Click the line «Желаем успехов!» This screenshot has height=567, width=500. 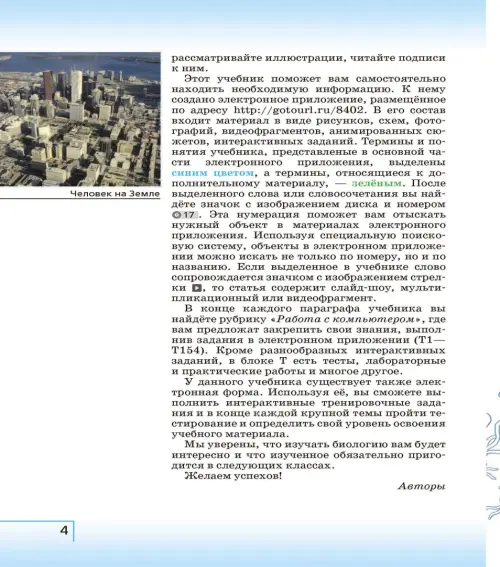click(x=233, y=476)
